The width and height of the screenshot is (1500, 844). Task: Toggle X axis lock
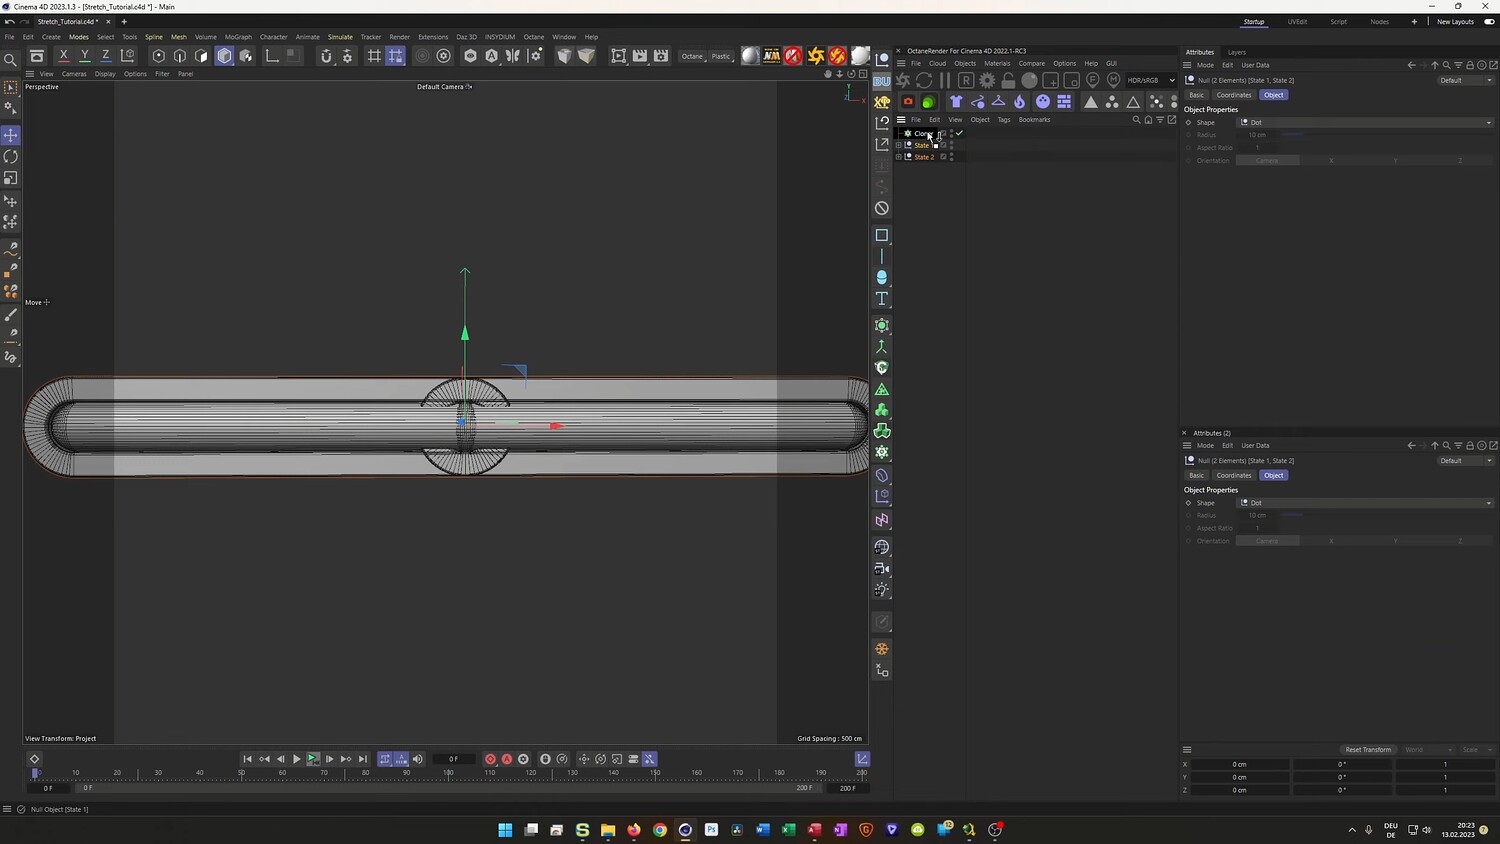63,56
